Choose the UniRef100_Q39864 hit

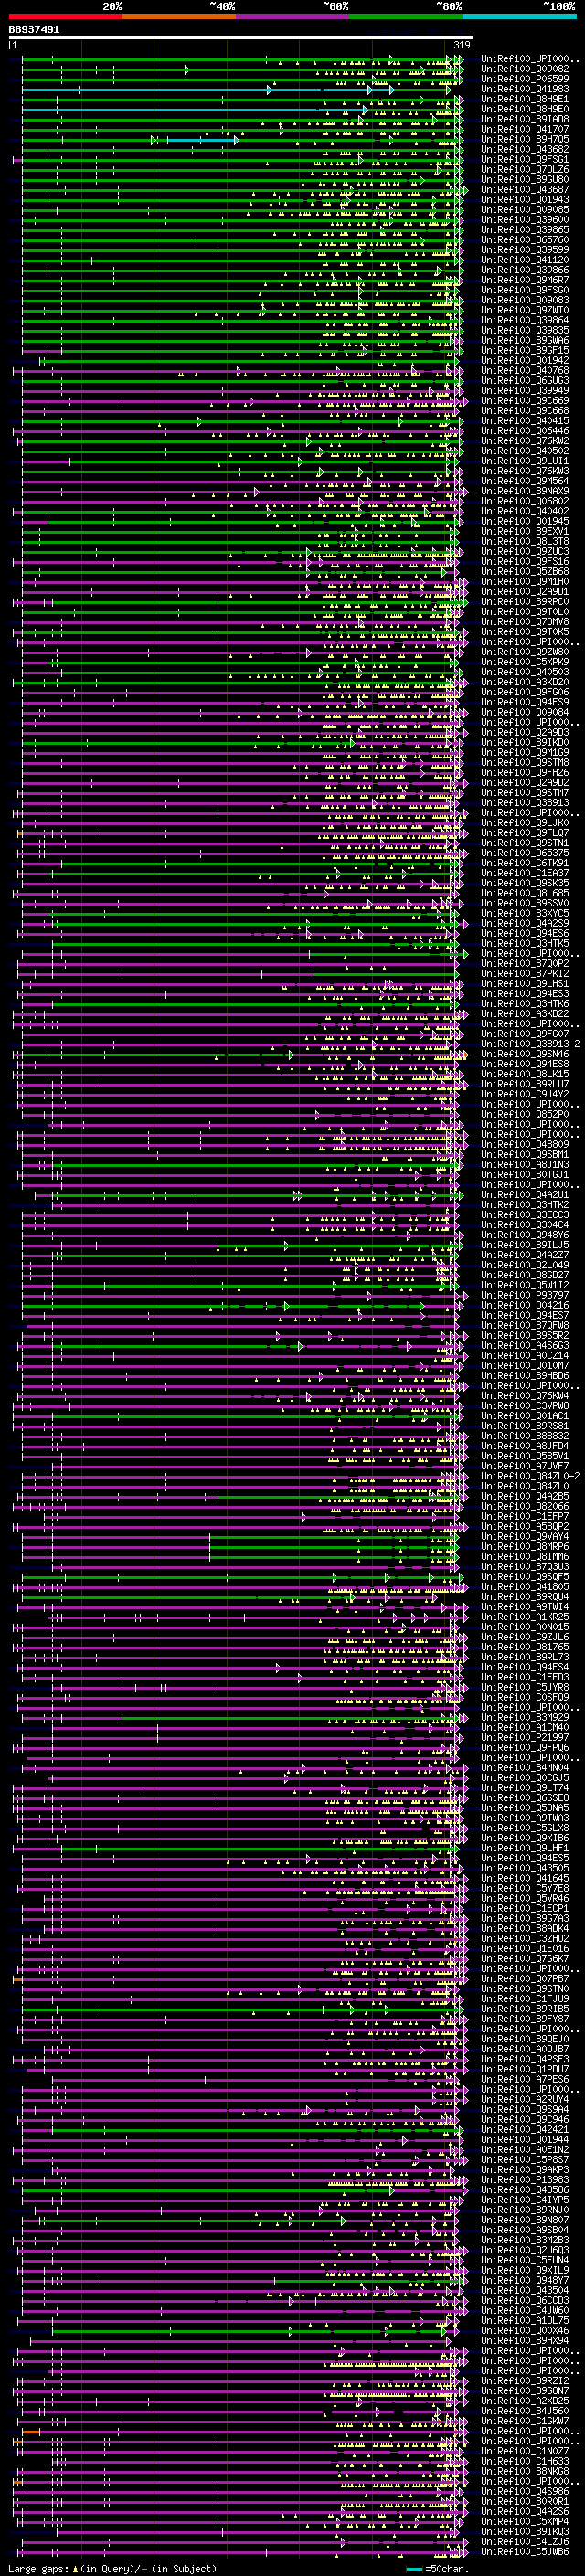click(525, 320)
